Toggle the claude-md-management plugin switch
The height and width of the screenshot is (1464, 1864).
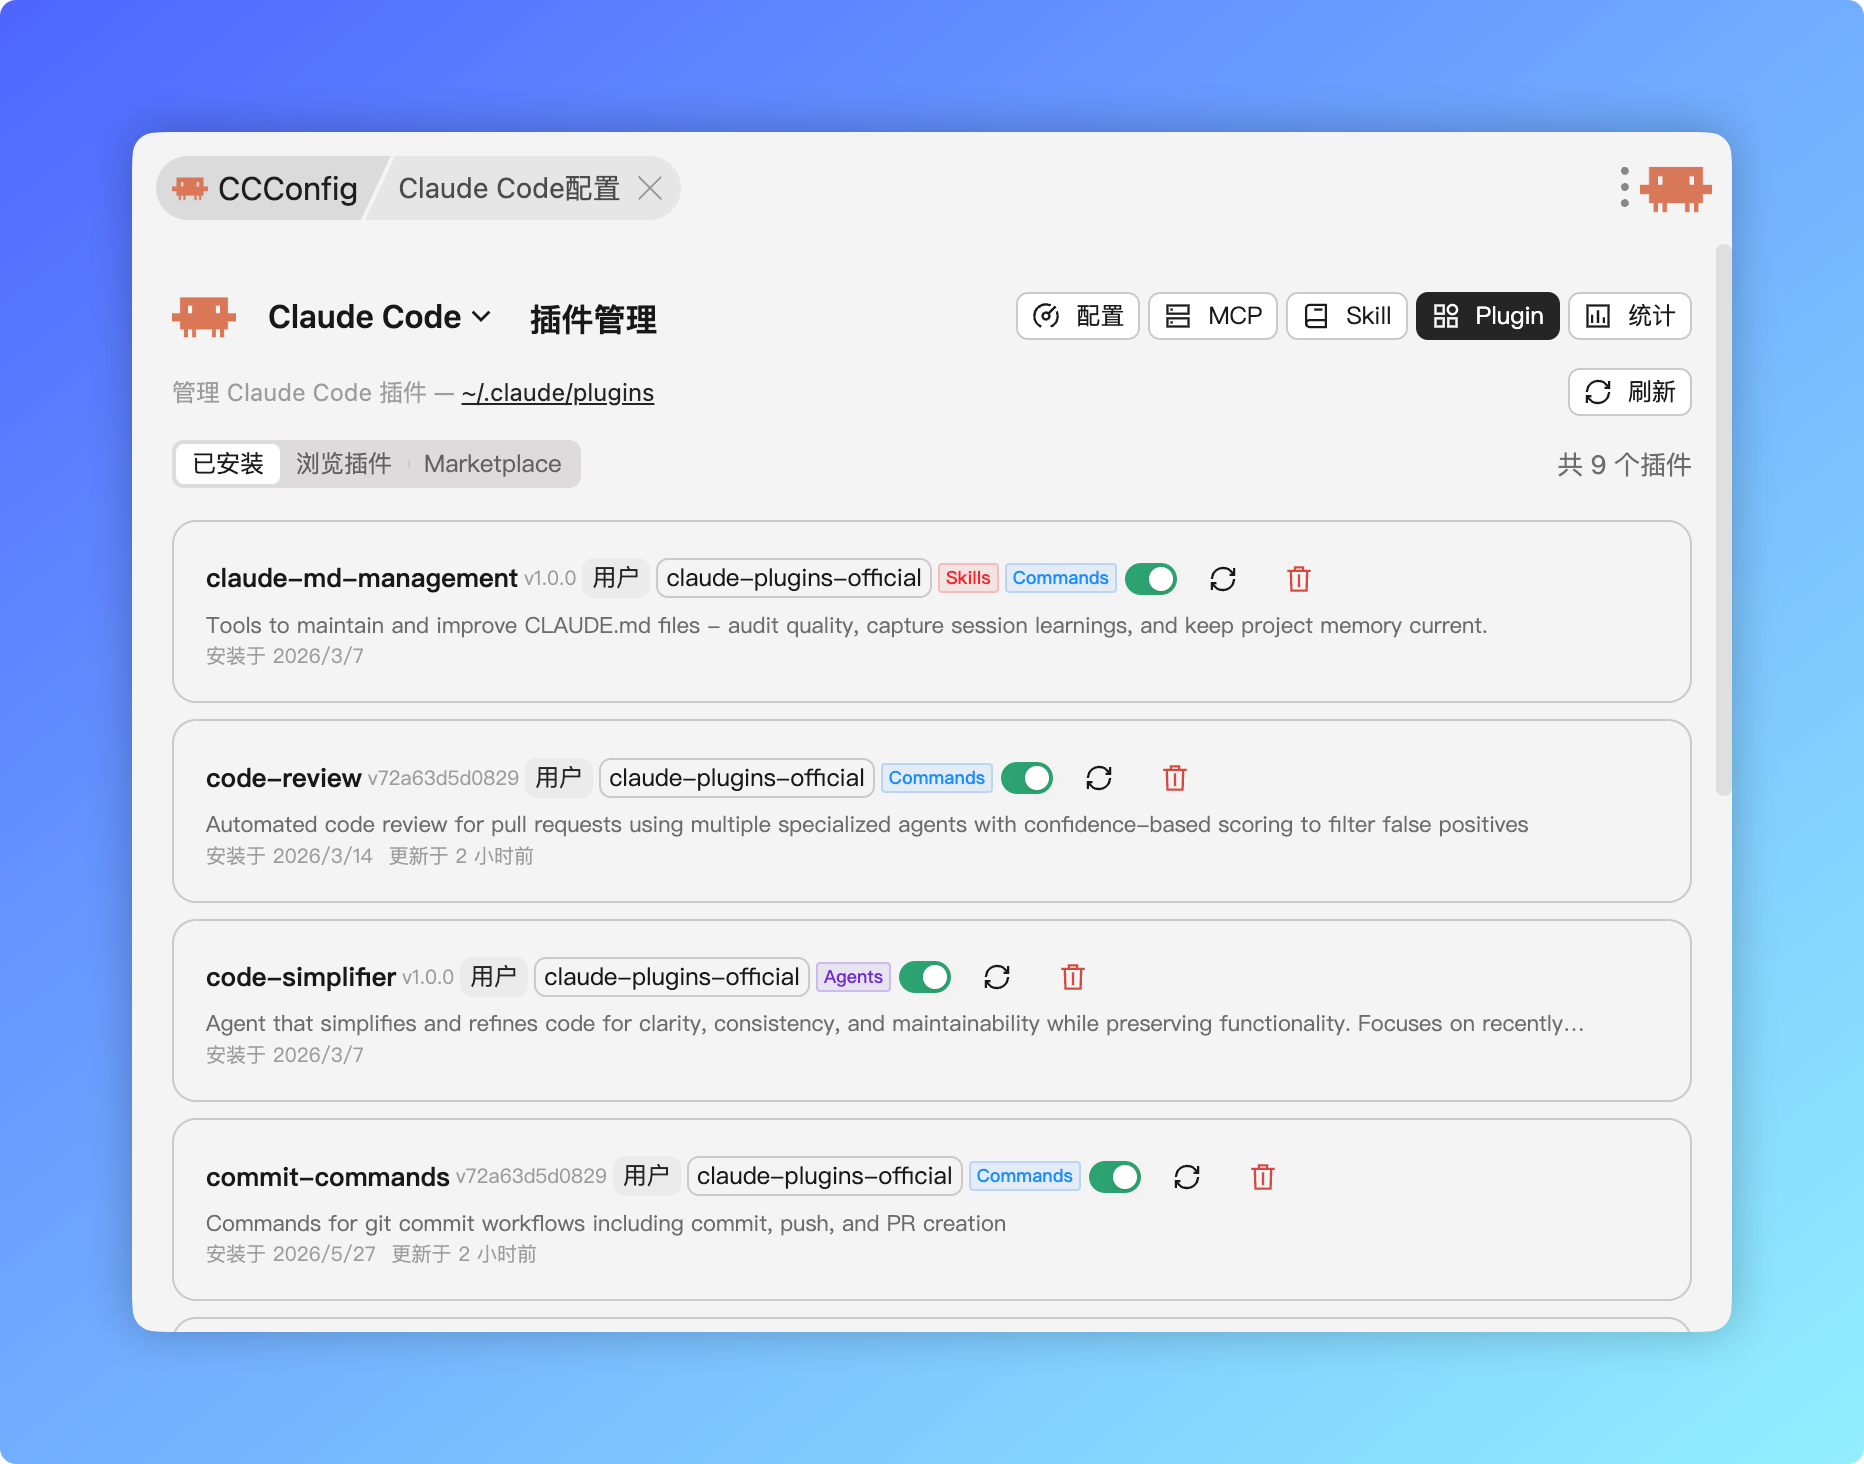coord(1151,579)
